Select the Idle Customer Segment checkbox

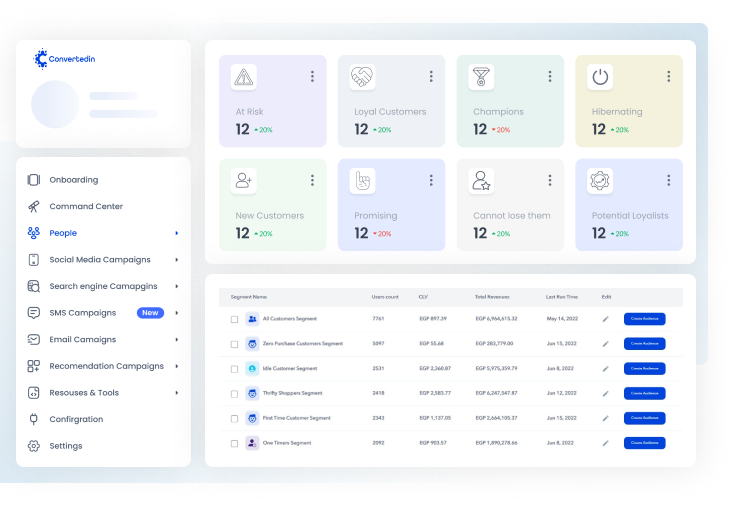pos(235,368)
